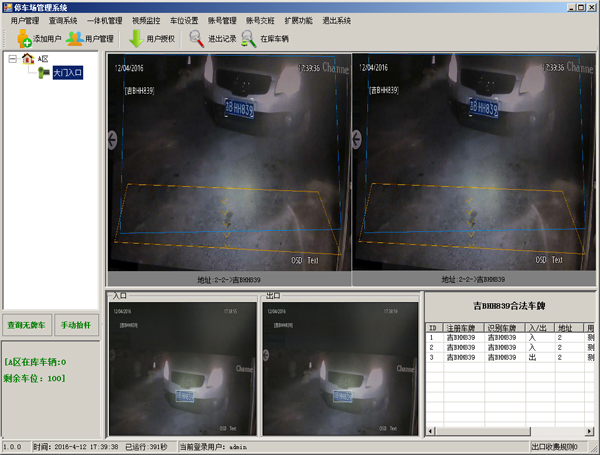This screenshot has width=600, height=455.
Task: Click address caption under right main video
Action: pyautogui.click(x=473, y=280)
